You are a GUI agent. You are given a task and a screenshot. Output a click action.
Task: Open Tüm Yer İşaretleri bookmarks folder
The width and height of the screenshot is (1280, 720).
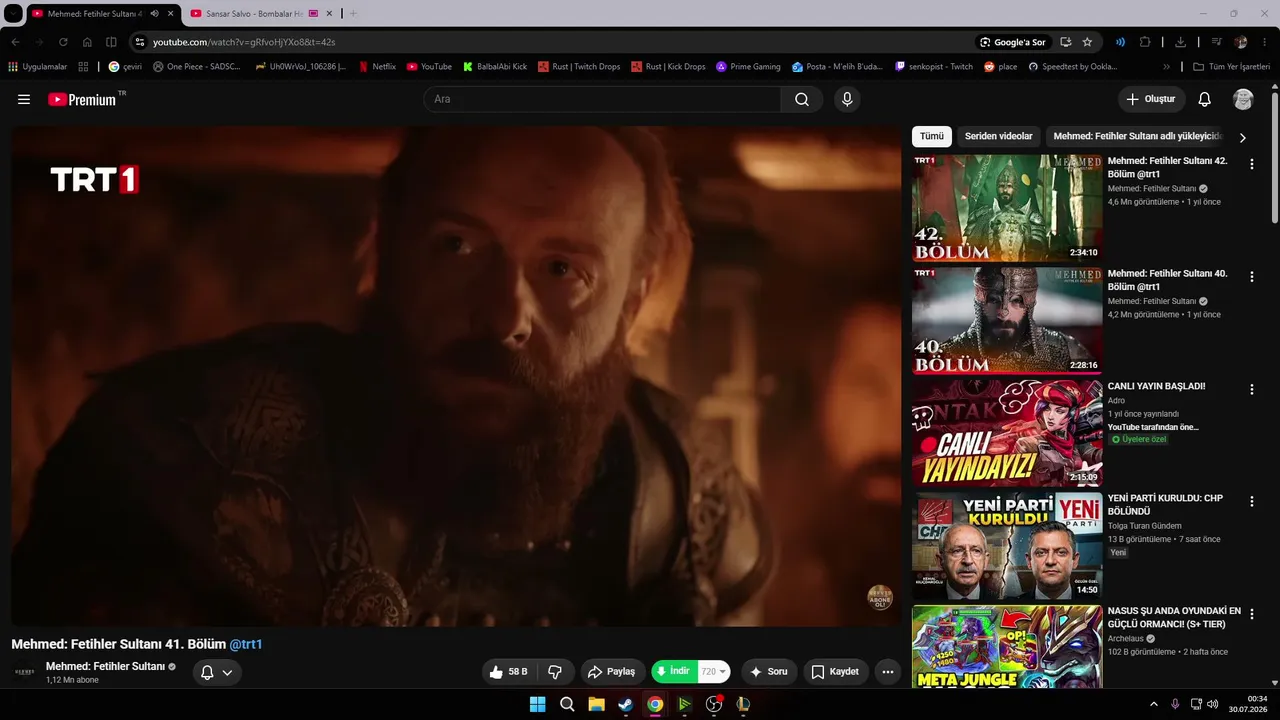point(1233,67)
